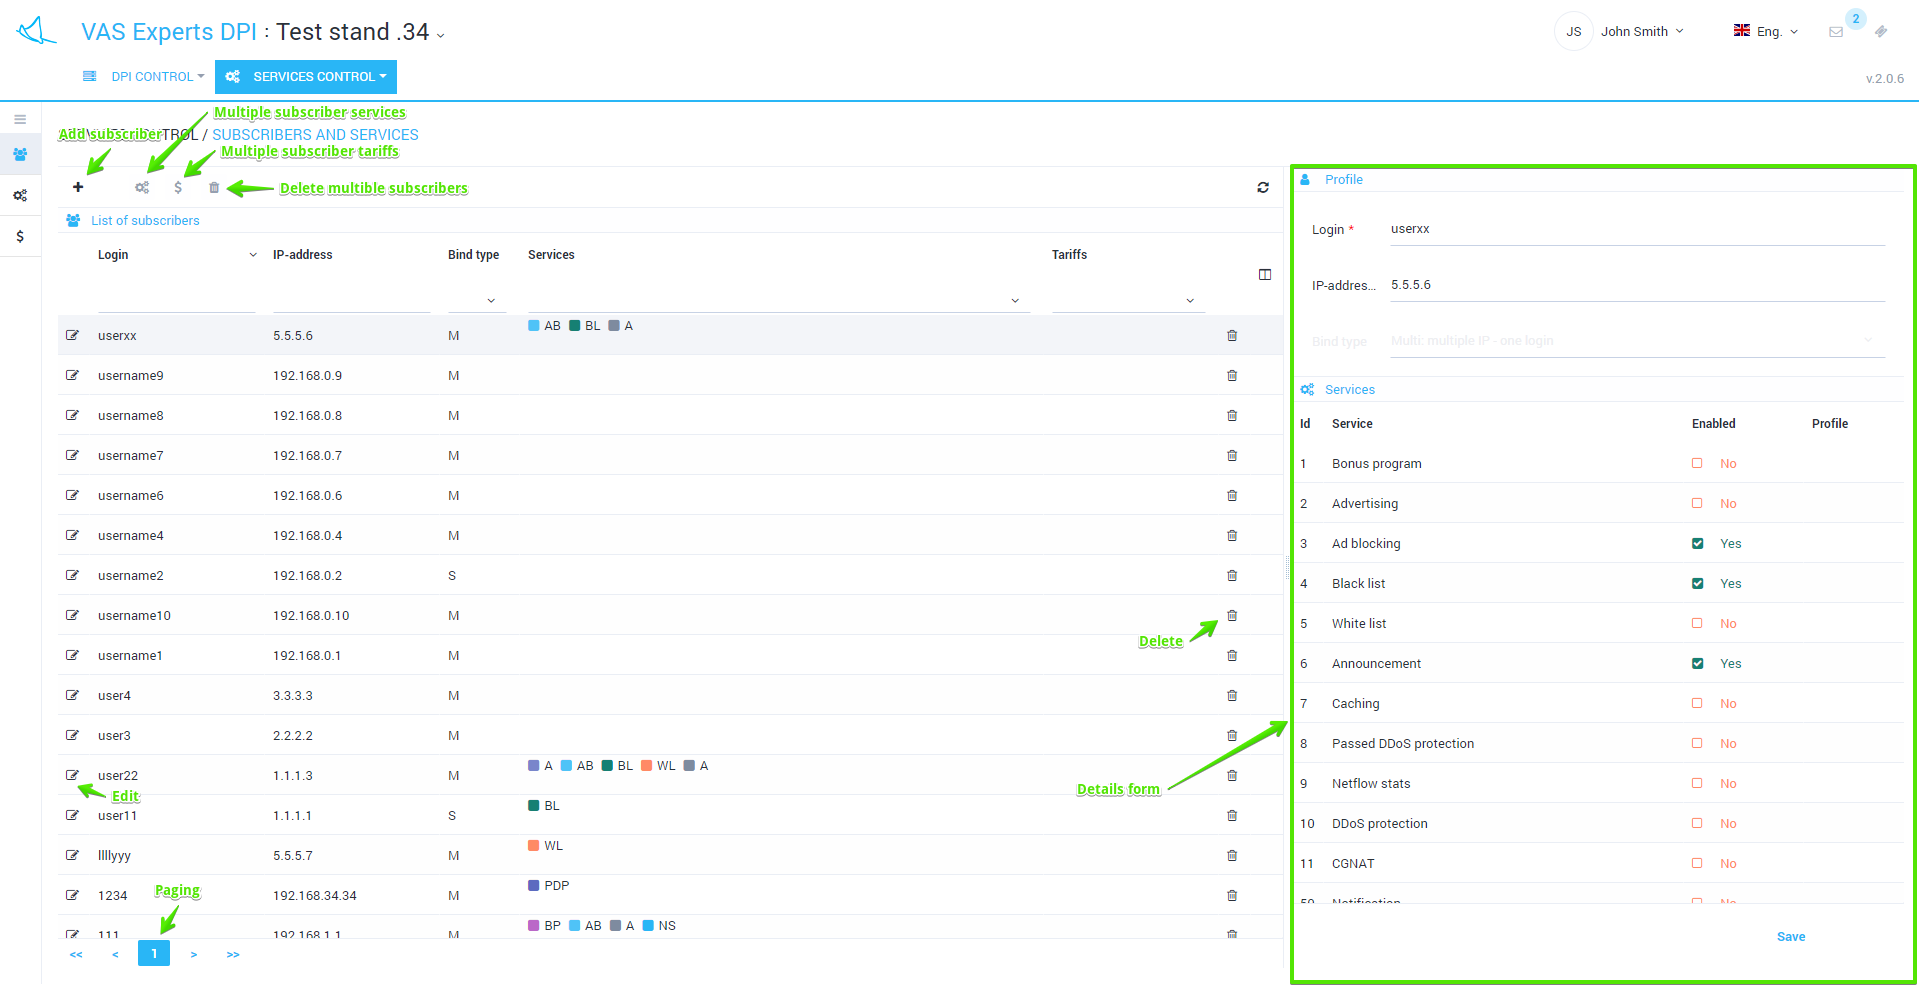Open the Eng. language dropdown
Image resolution: width=1921 pixels, height=988 pixels.
point(1767,31)
